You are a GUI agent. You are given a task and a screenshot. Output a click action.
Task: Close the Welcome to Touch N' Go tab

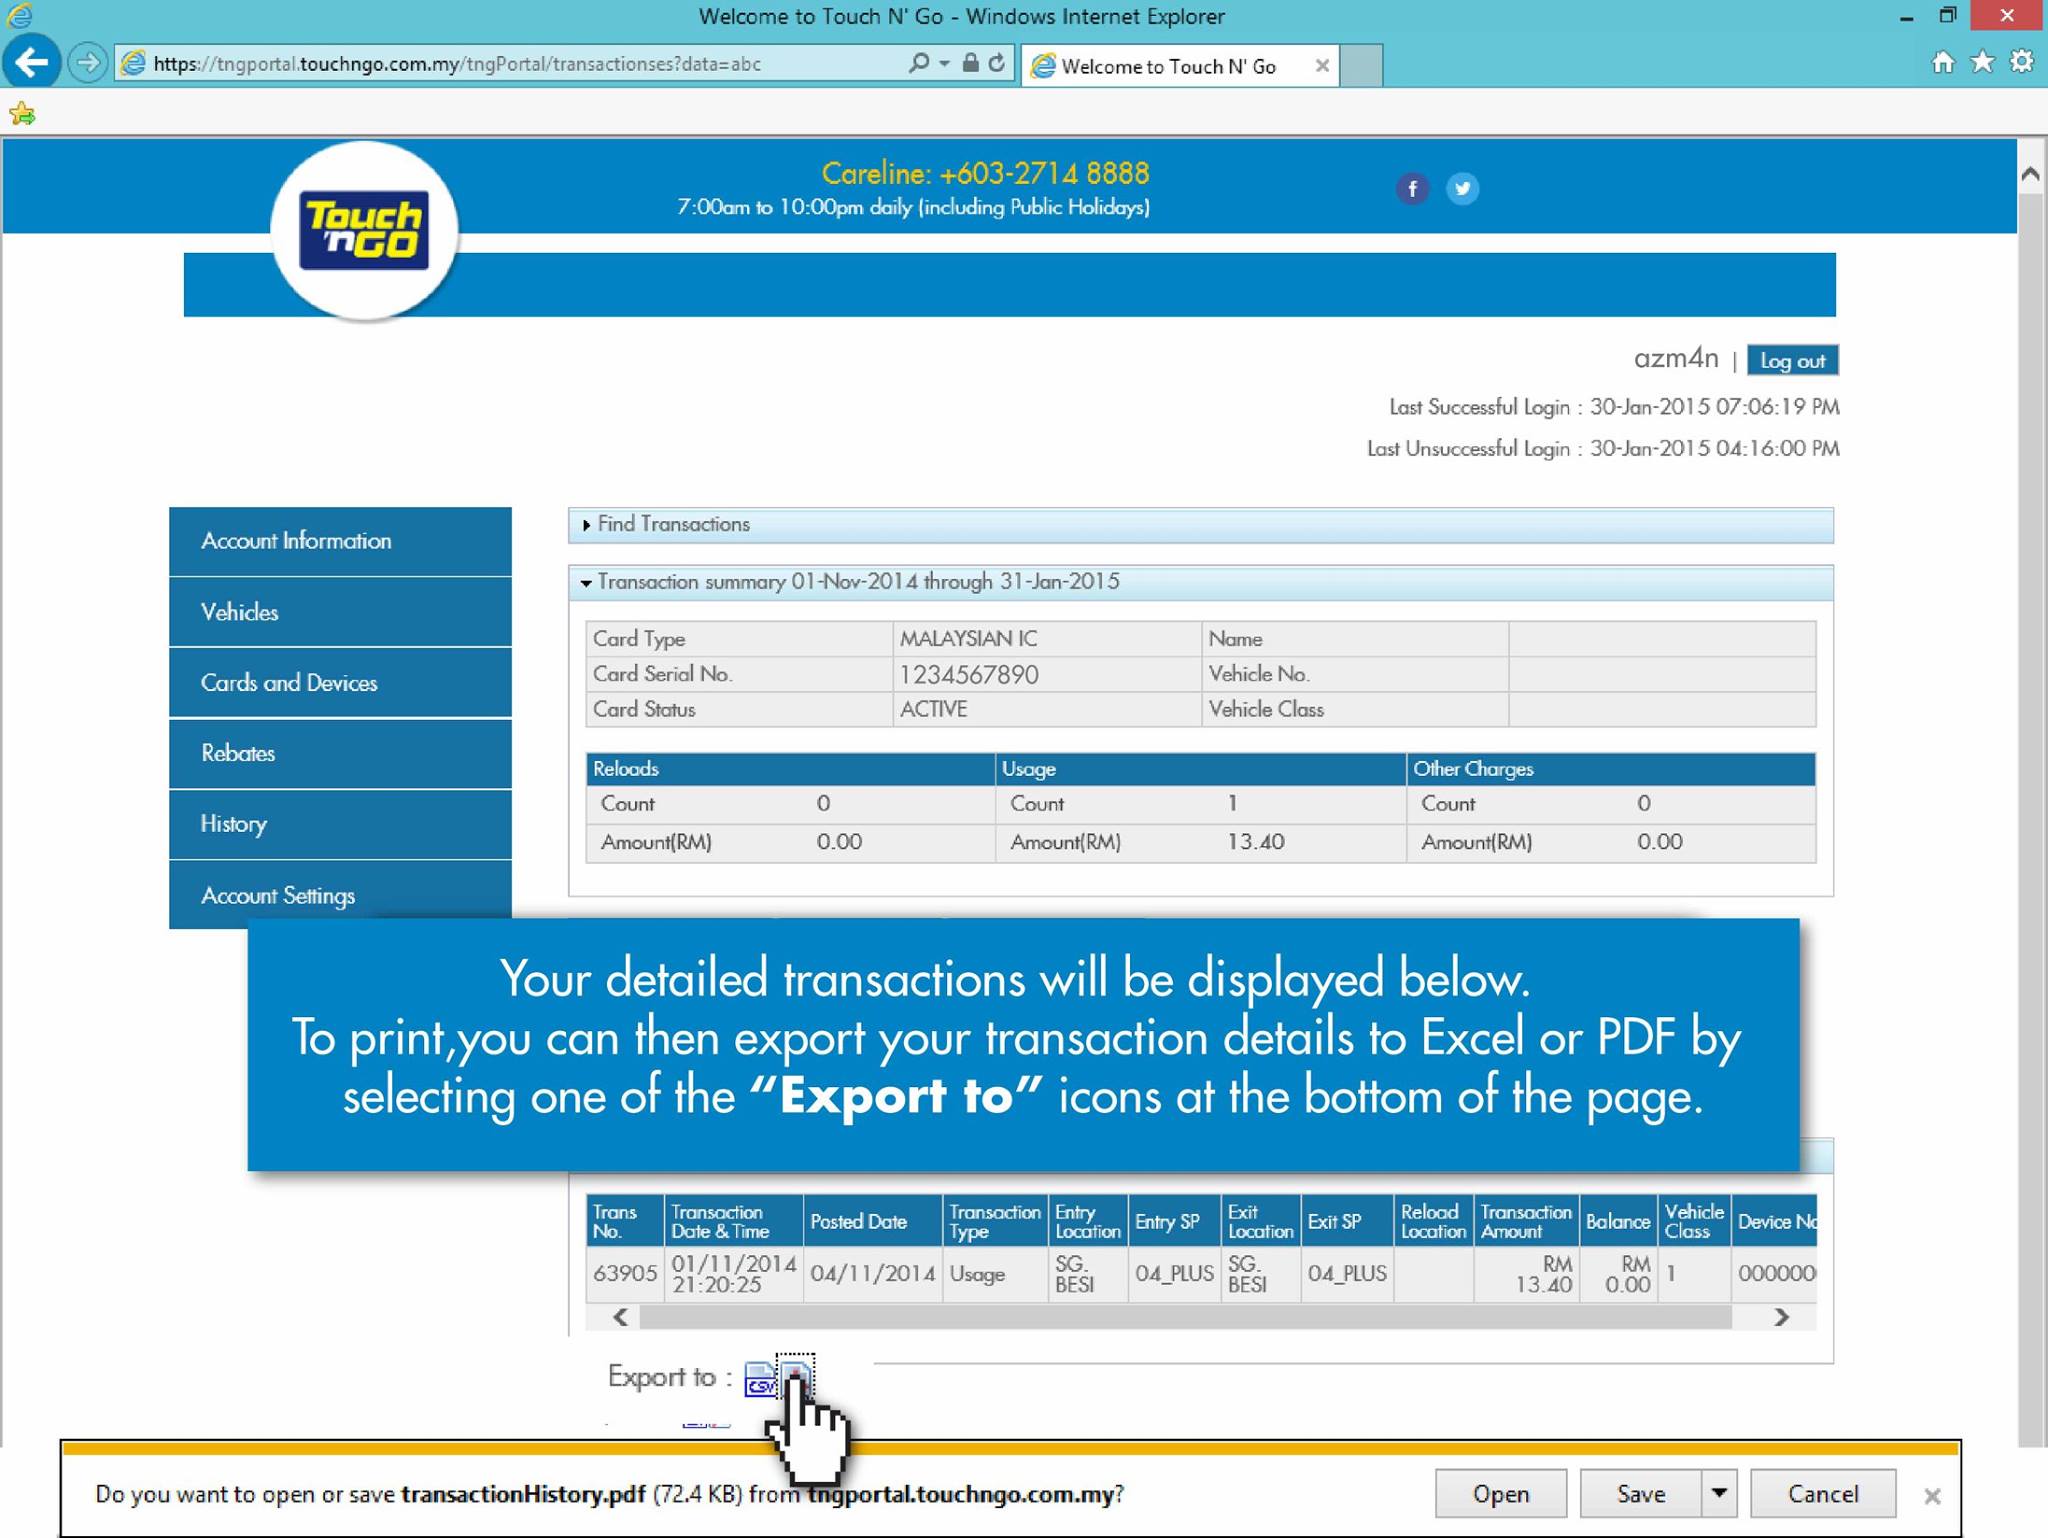[x=1322, y=66]
